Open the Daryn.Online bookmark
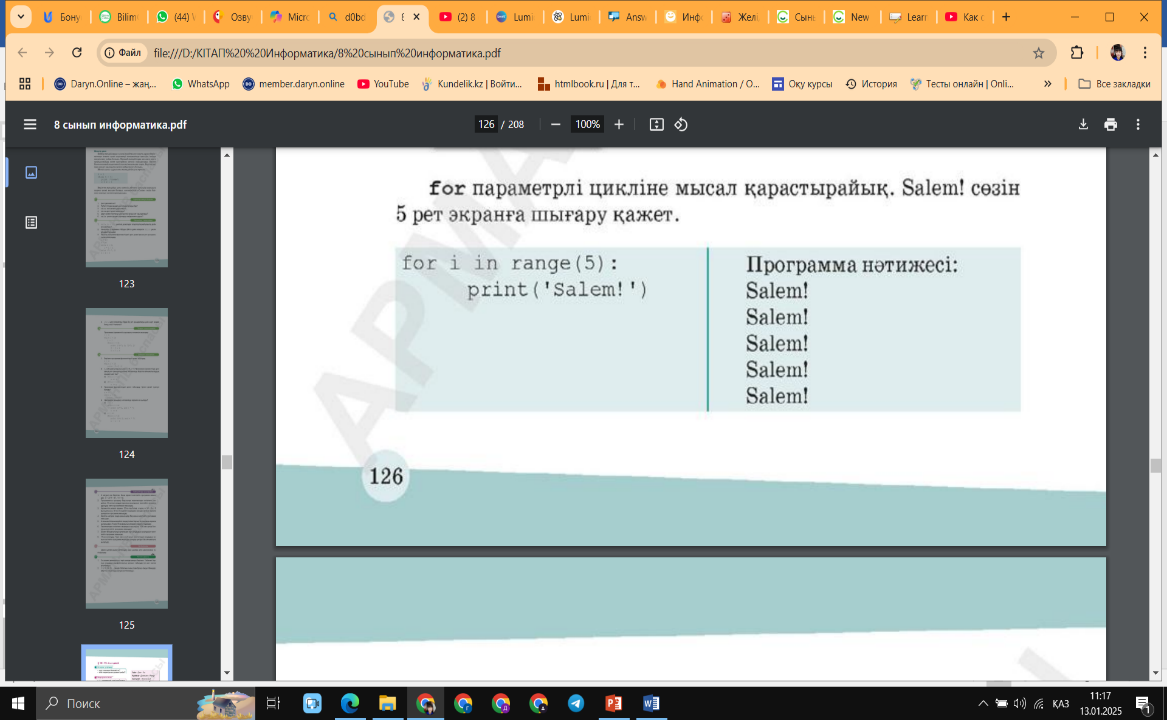 click(x=105, y=84)
